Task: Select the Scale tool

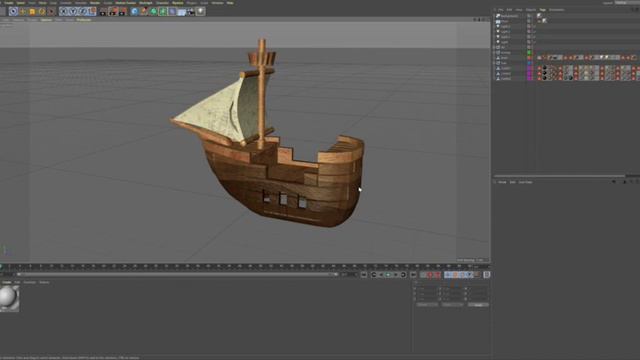Action: coord(32,11)
